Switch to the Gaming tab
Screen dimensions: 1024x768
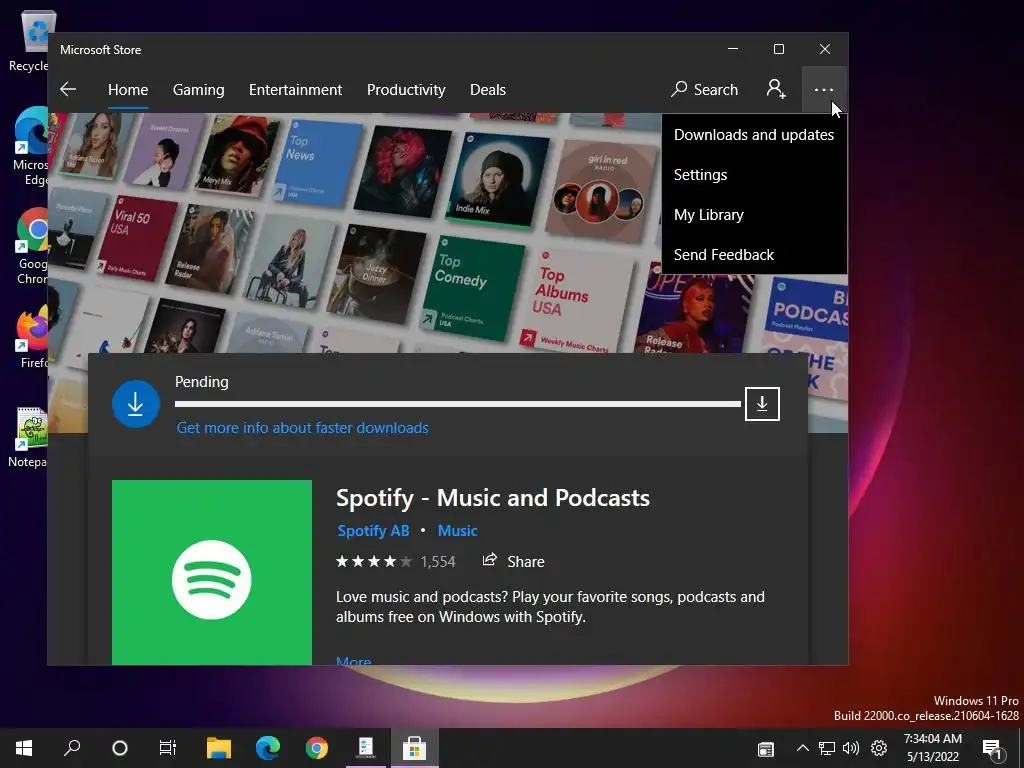click(x=199, y=89)
